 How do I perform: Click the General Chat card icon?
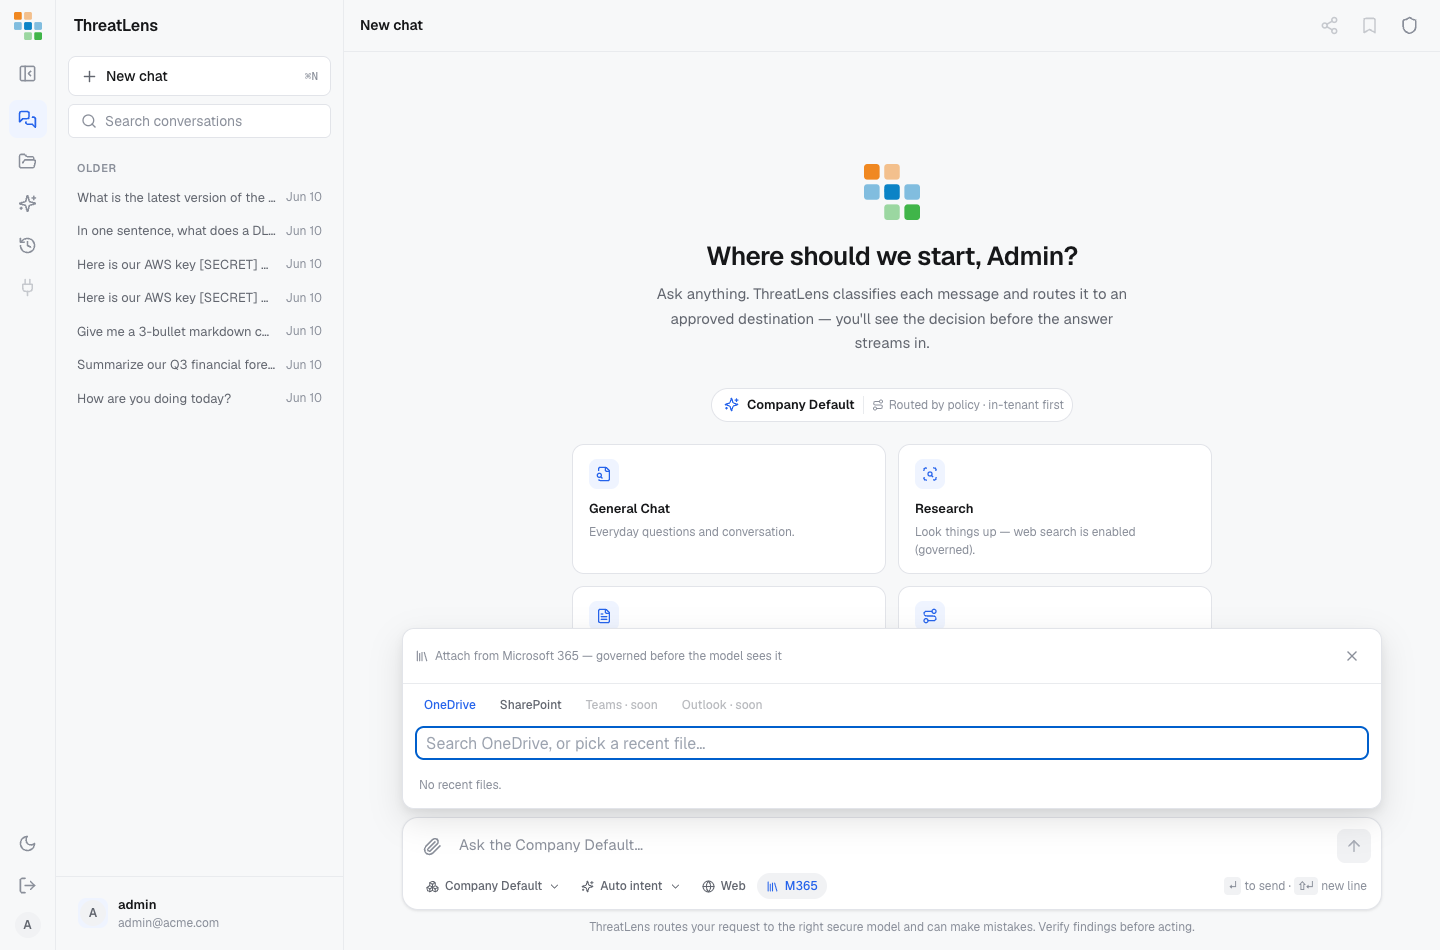tap(604, 474)
